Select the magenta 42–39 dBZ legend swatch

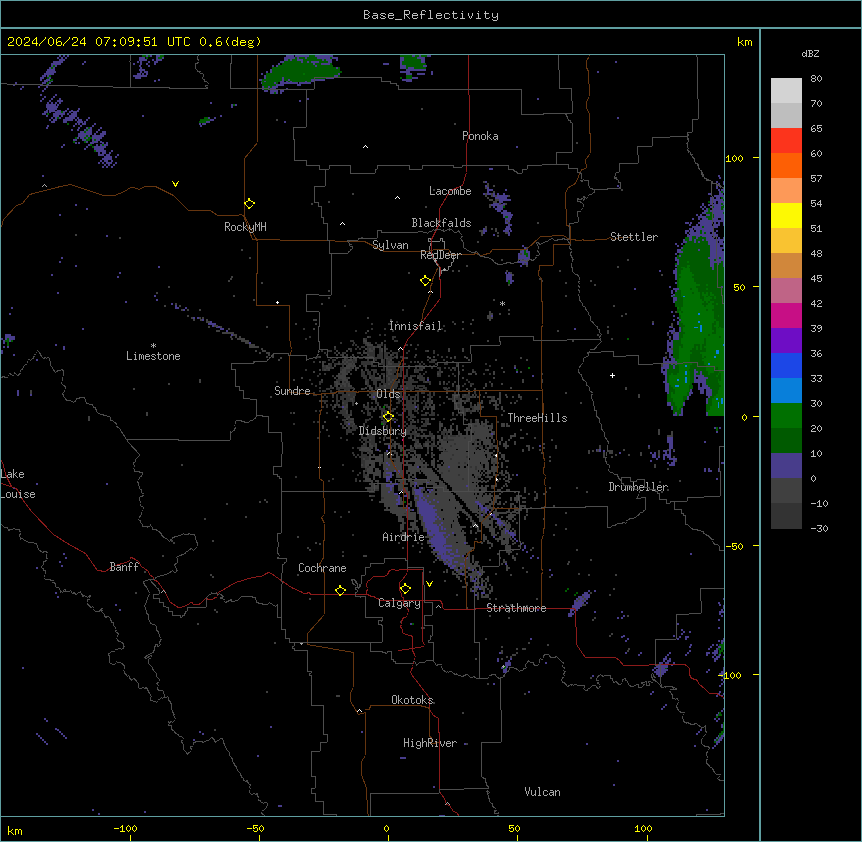pos(786,315)
